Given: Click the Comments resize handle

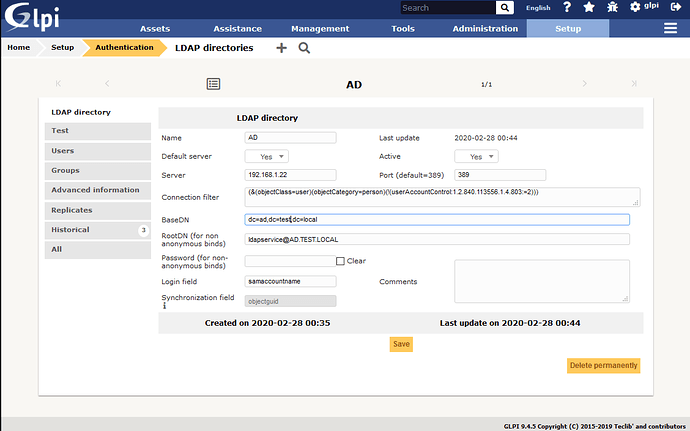Looking at the screenshot, I should [x=625, y=299].
